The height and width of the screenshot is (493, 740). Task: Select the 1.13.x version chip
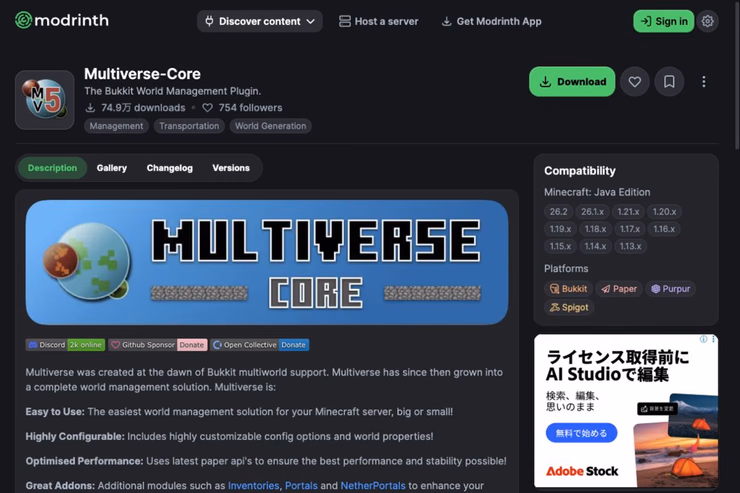click(630, 246)
